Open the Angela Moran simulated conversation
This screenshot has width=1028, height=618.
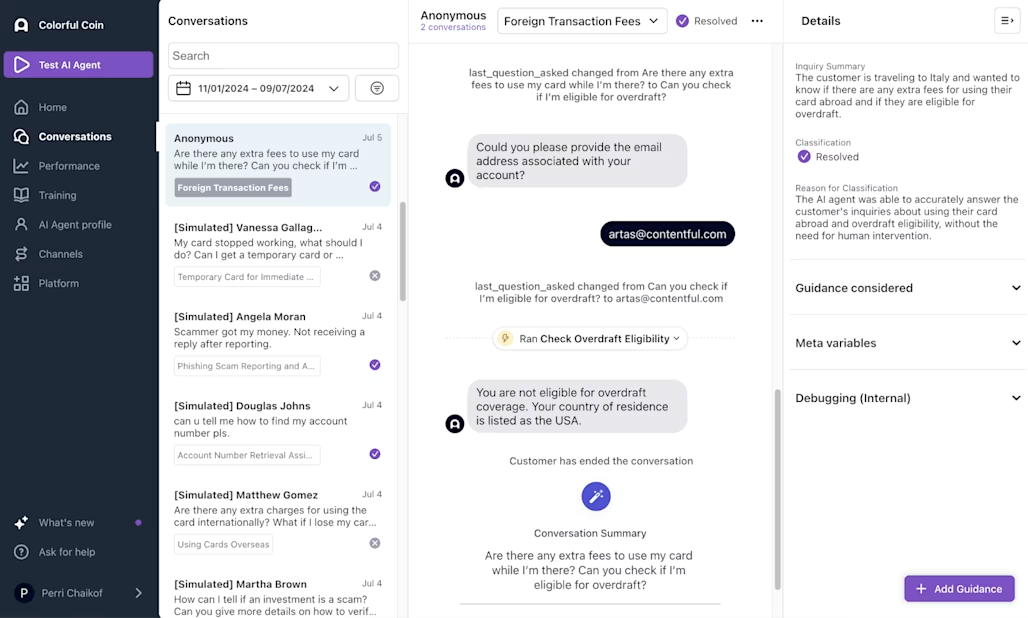pos(278,343)
